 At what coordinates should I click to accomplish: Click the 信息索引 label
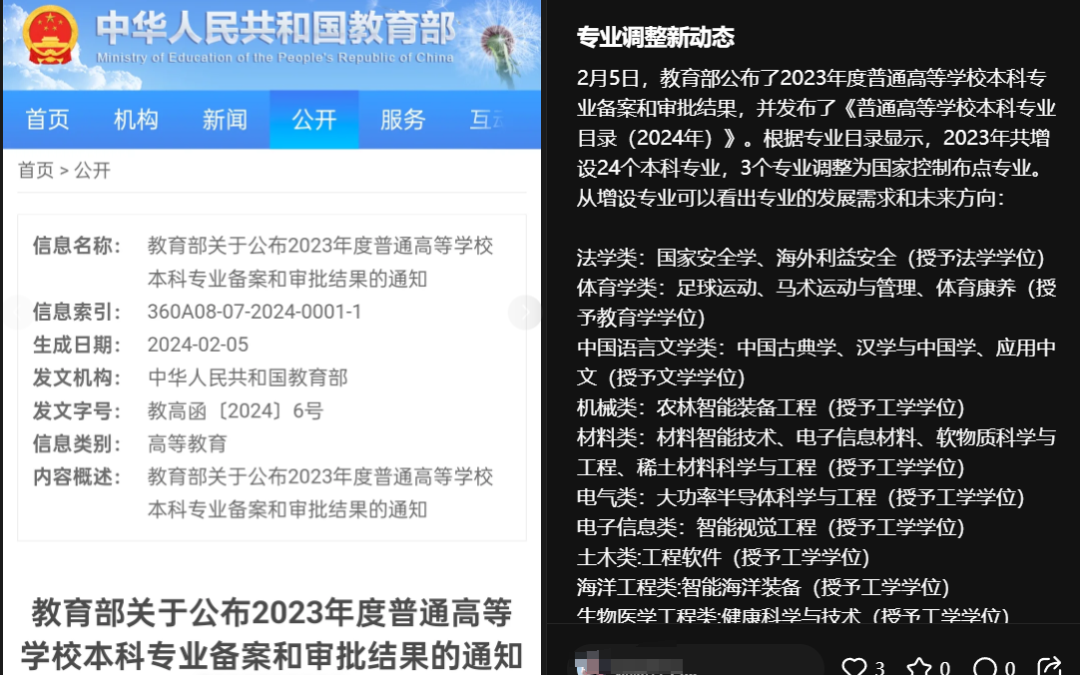point(76,312)
